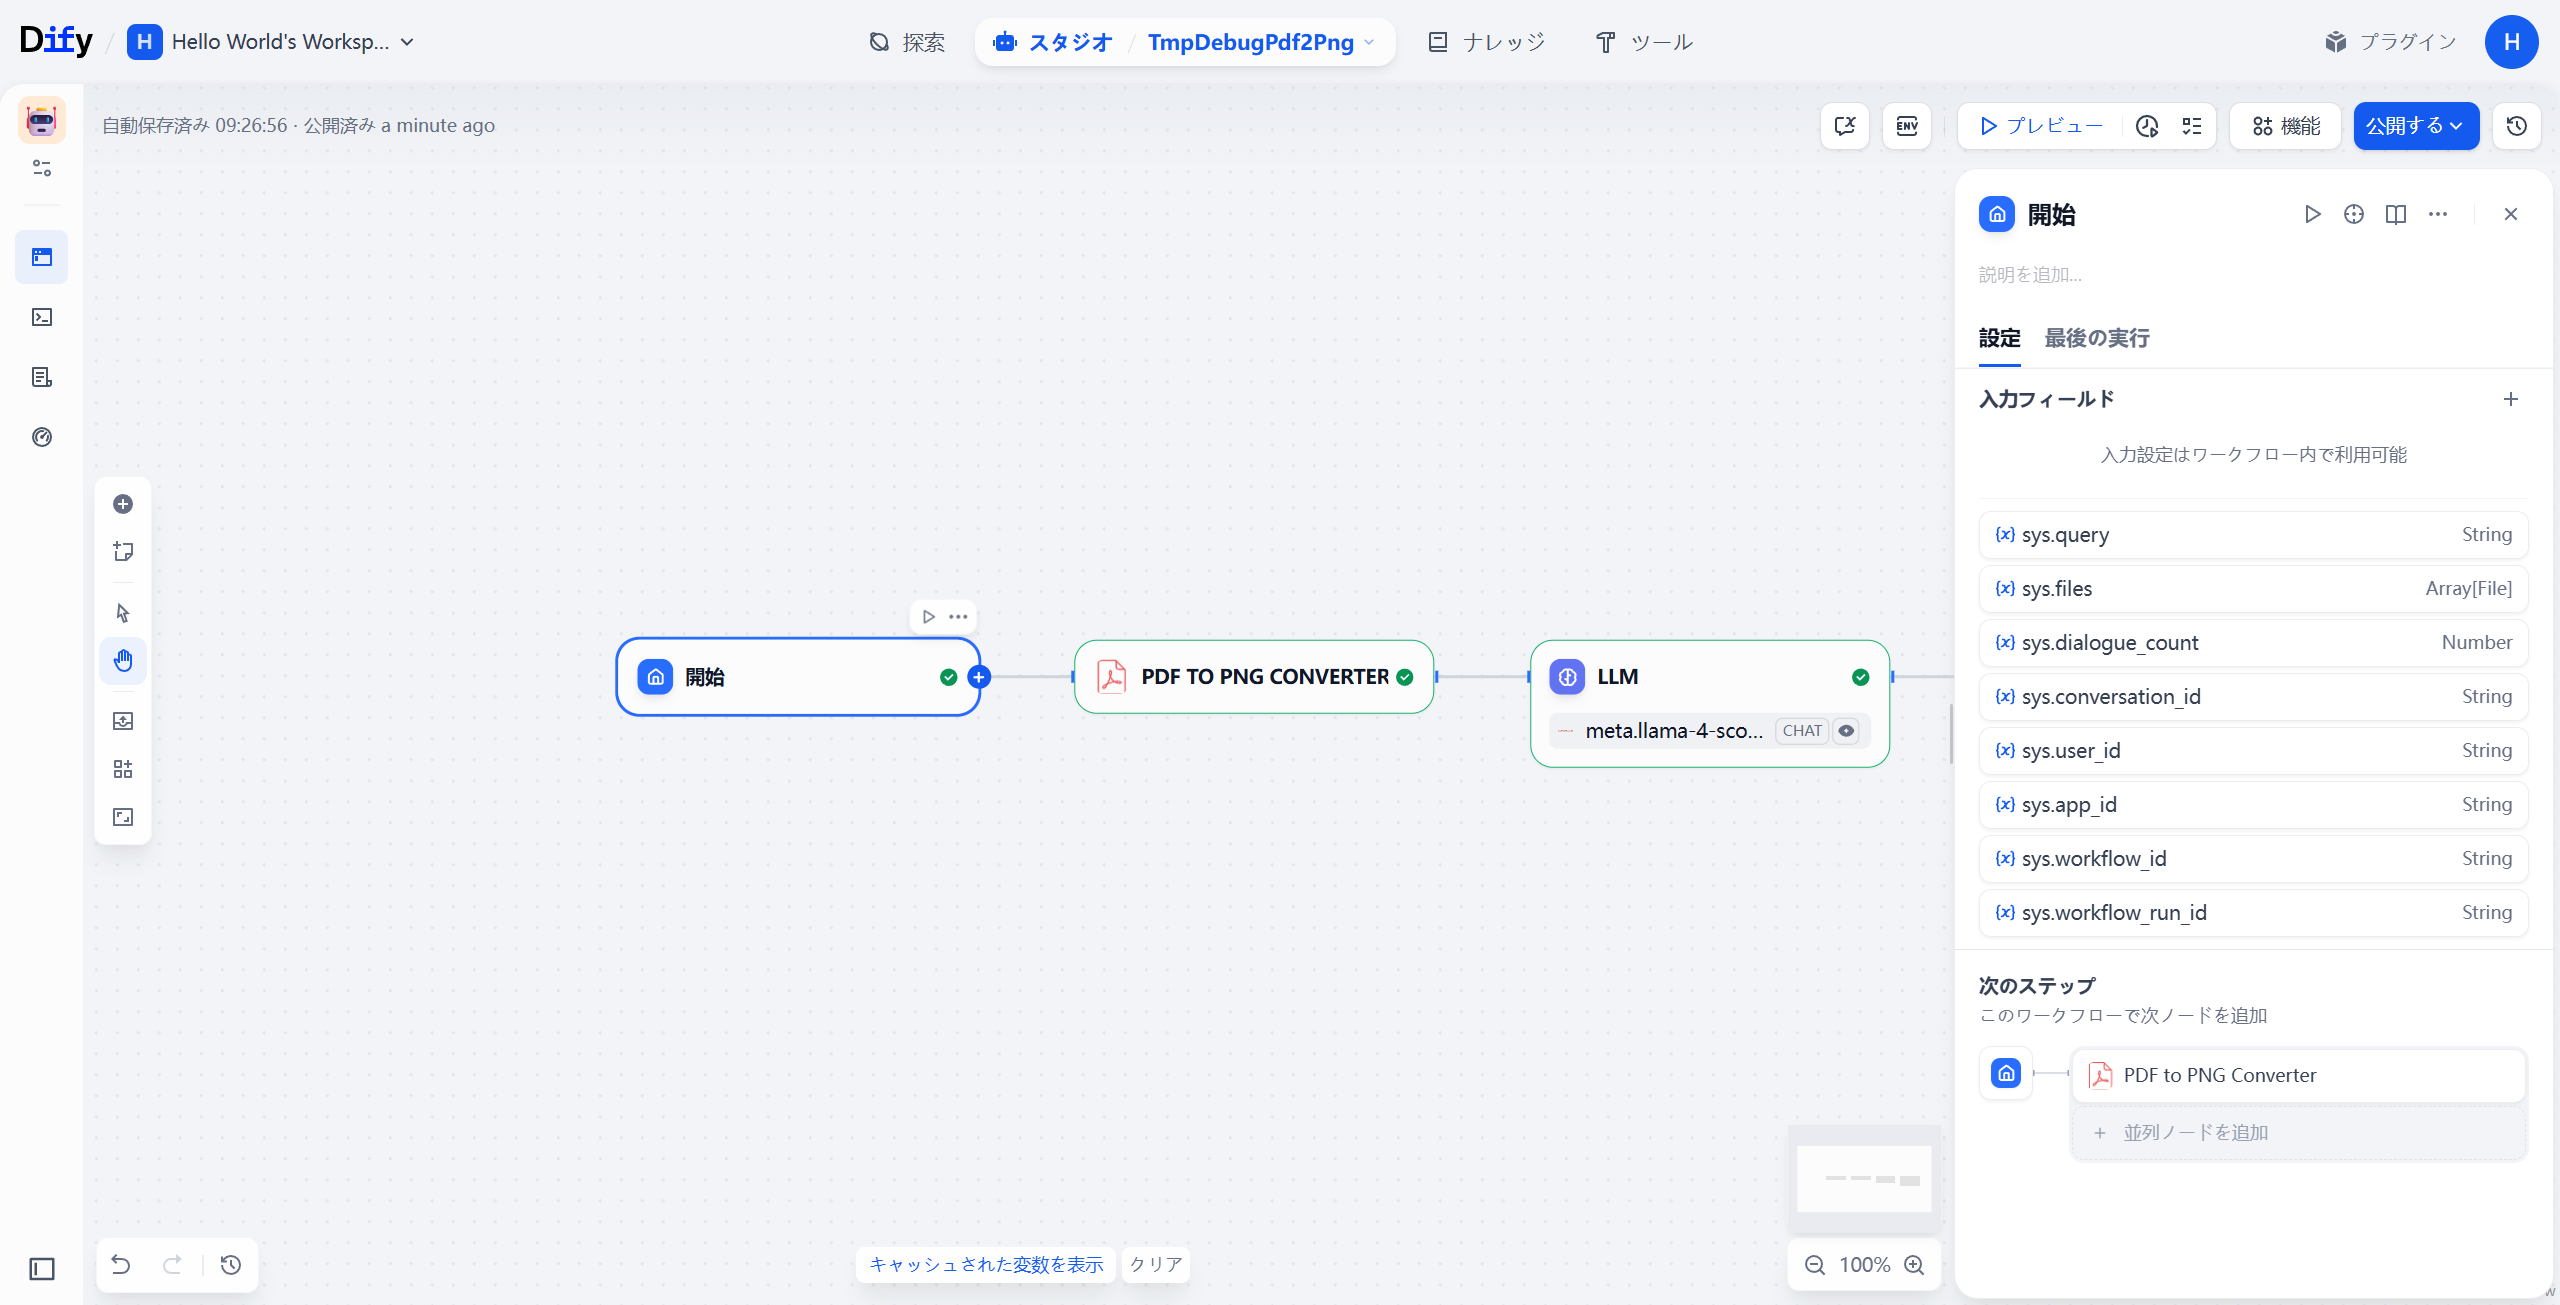Click the zoom in magnifier icon

click(x=1914, y=1265)
